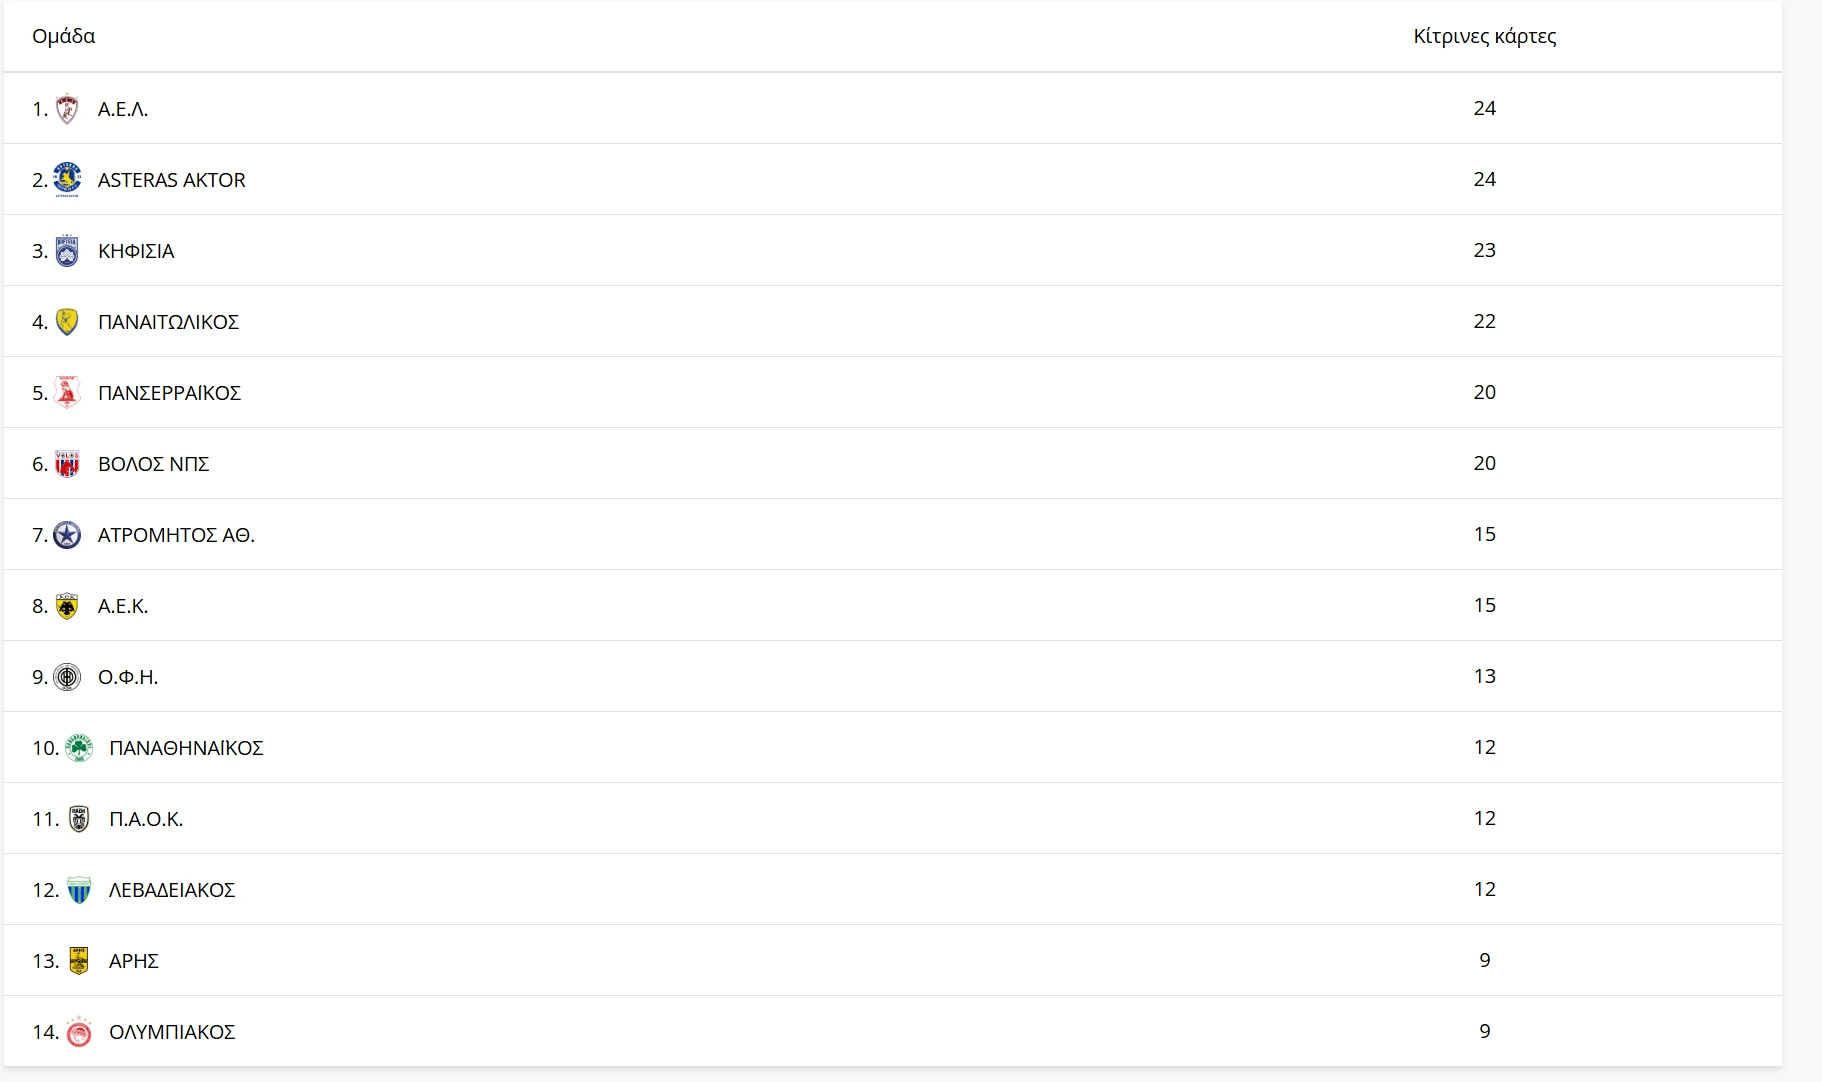Image resolution: width=1822 pixels, height=1082 pixels.
Task: Click the ΟΛΥΜΠΙΑΚΟΣ red crest icon
Action: [x=78, y=1032]
